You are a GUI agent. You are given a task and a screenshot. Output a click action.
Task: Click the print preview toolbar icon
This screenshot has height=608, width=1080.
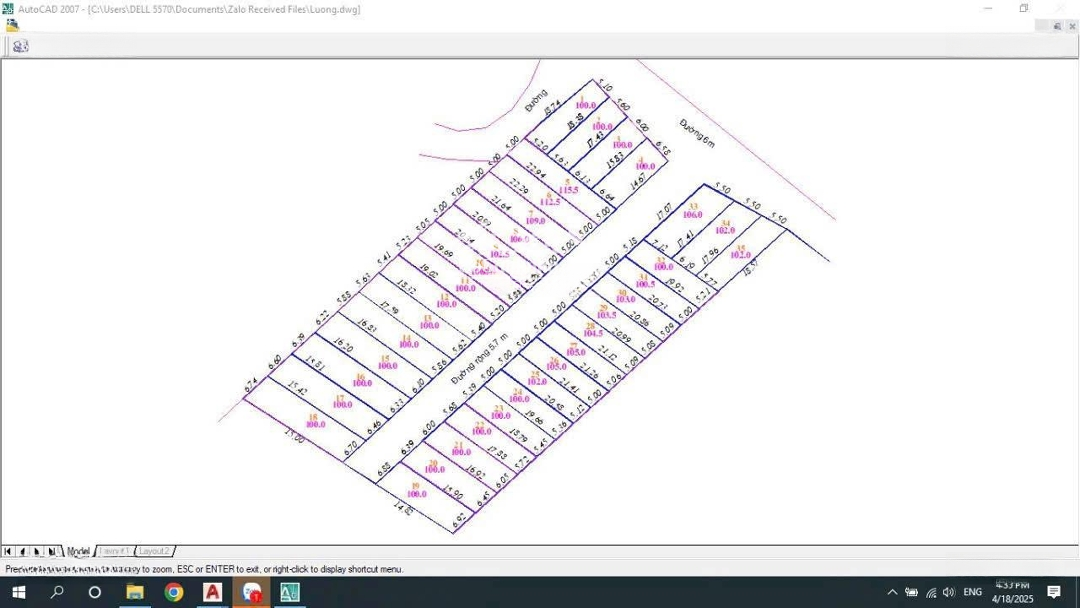(20, 46)
